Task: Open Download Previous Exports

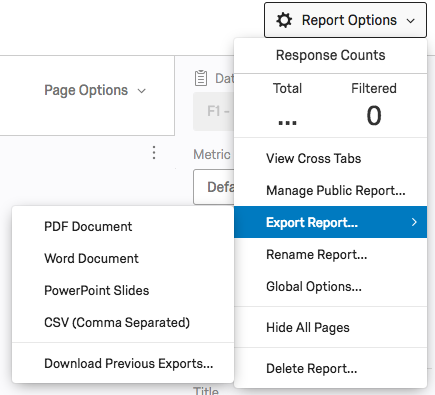Action: point(123,363)
